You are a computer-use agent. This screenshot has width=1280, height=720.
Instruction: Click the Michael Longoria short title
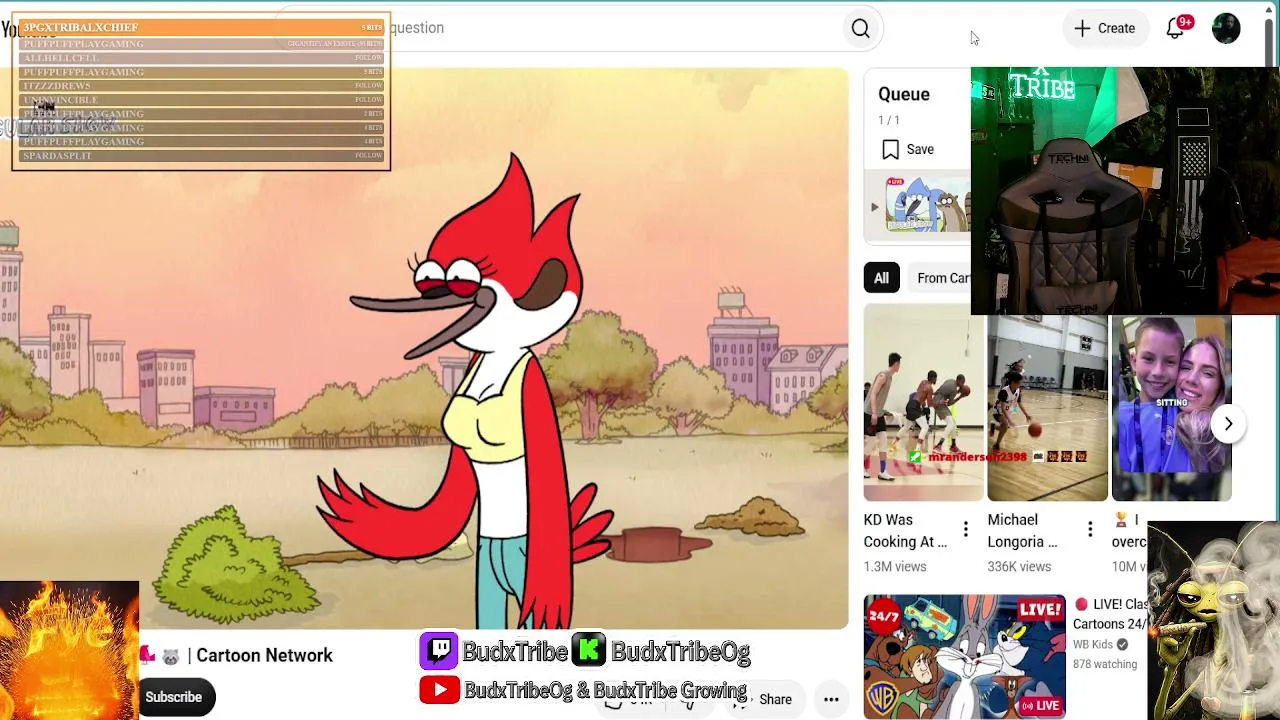coord(1022,531)
